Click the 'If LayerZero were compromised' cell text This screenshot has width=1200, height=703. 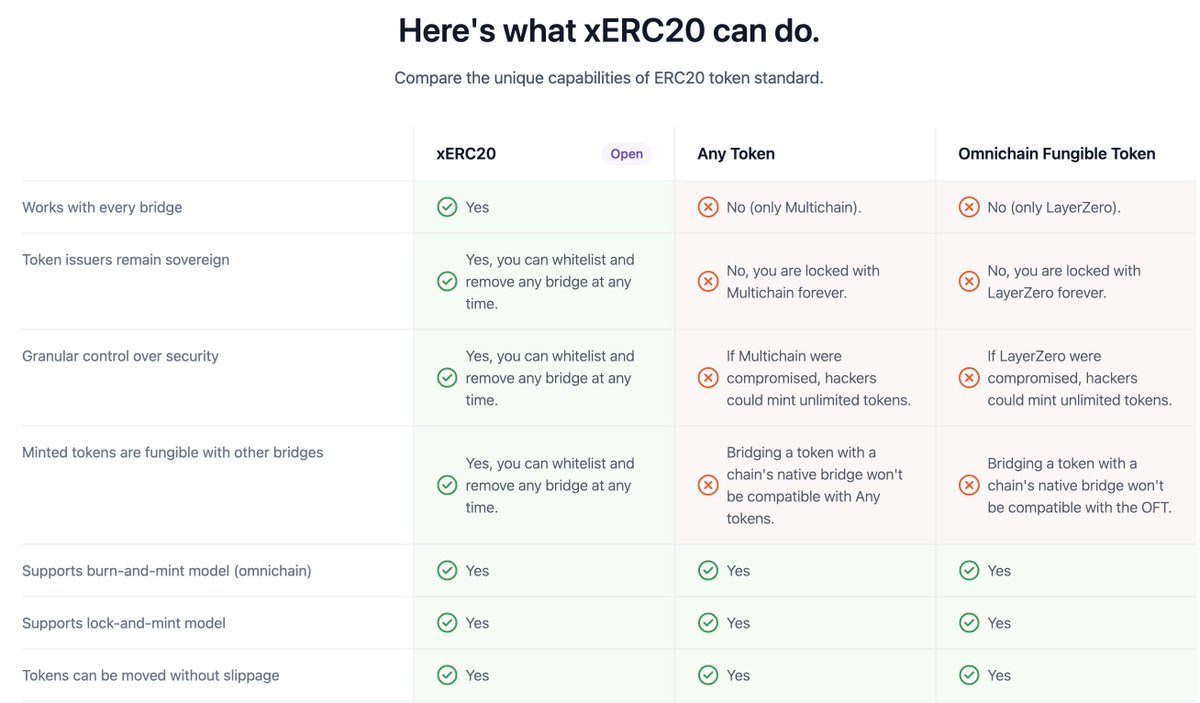point(1080,378)
